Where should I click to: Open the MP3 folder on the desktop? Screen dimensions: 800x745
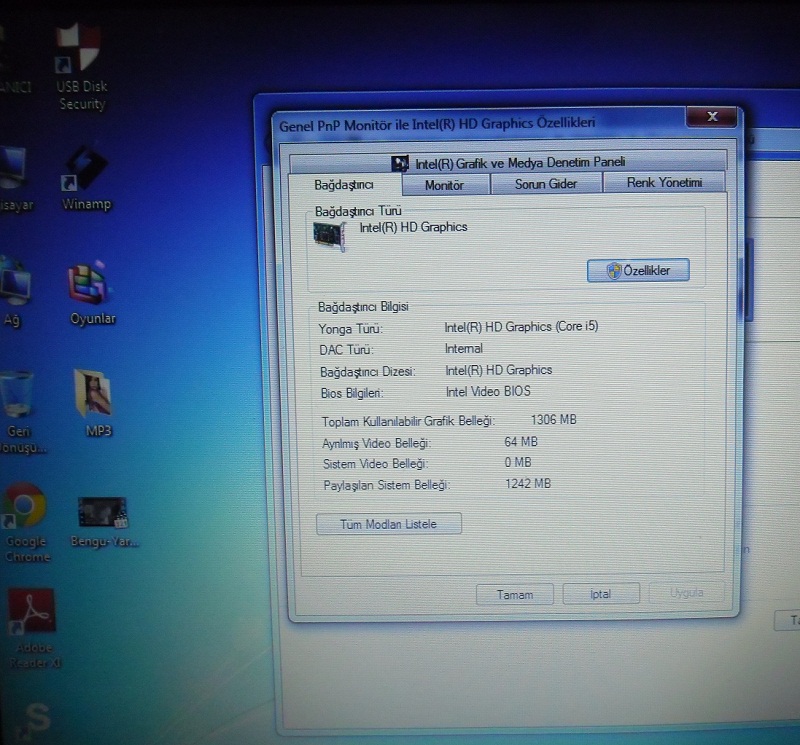[94, 403]
